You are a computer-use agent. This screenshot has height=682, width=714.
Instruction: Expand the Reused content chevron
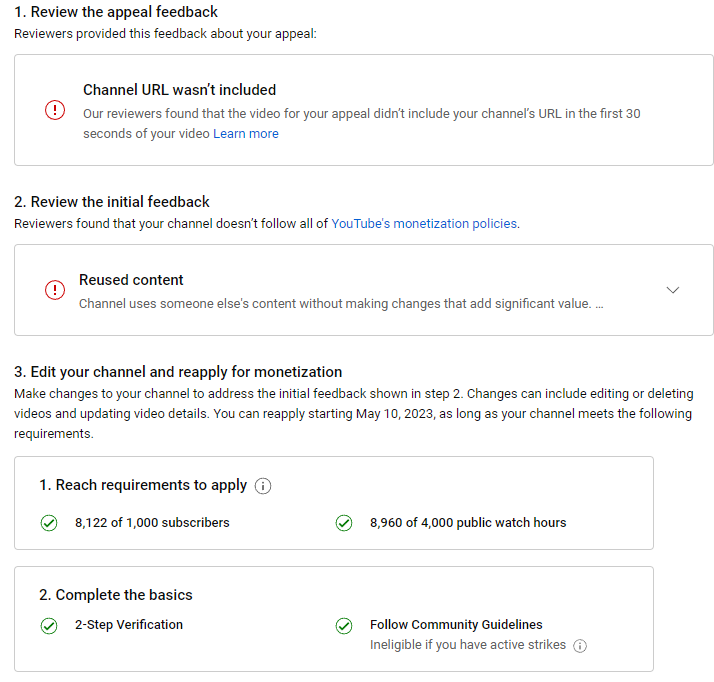tap(673, 290)
